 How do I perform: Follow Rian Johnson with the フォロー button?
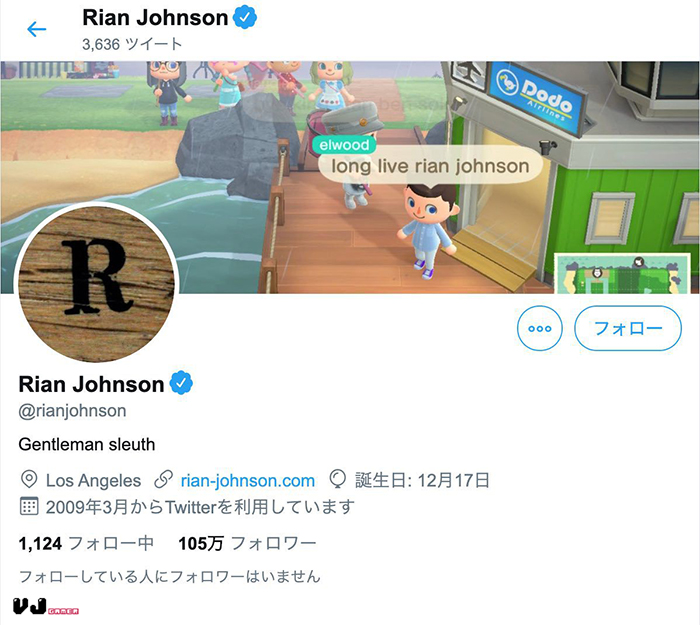(x=628, y=328)
